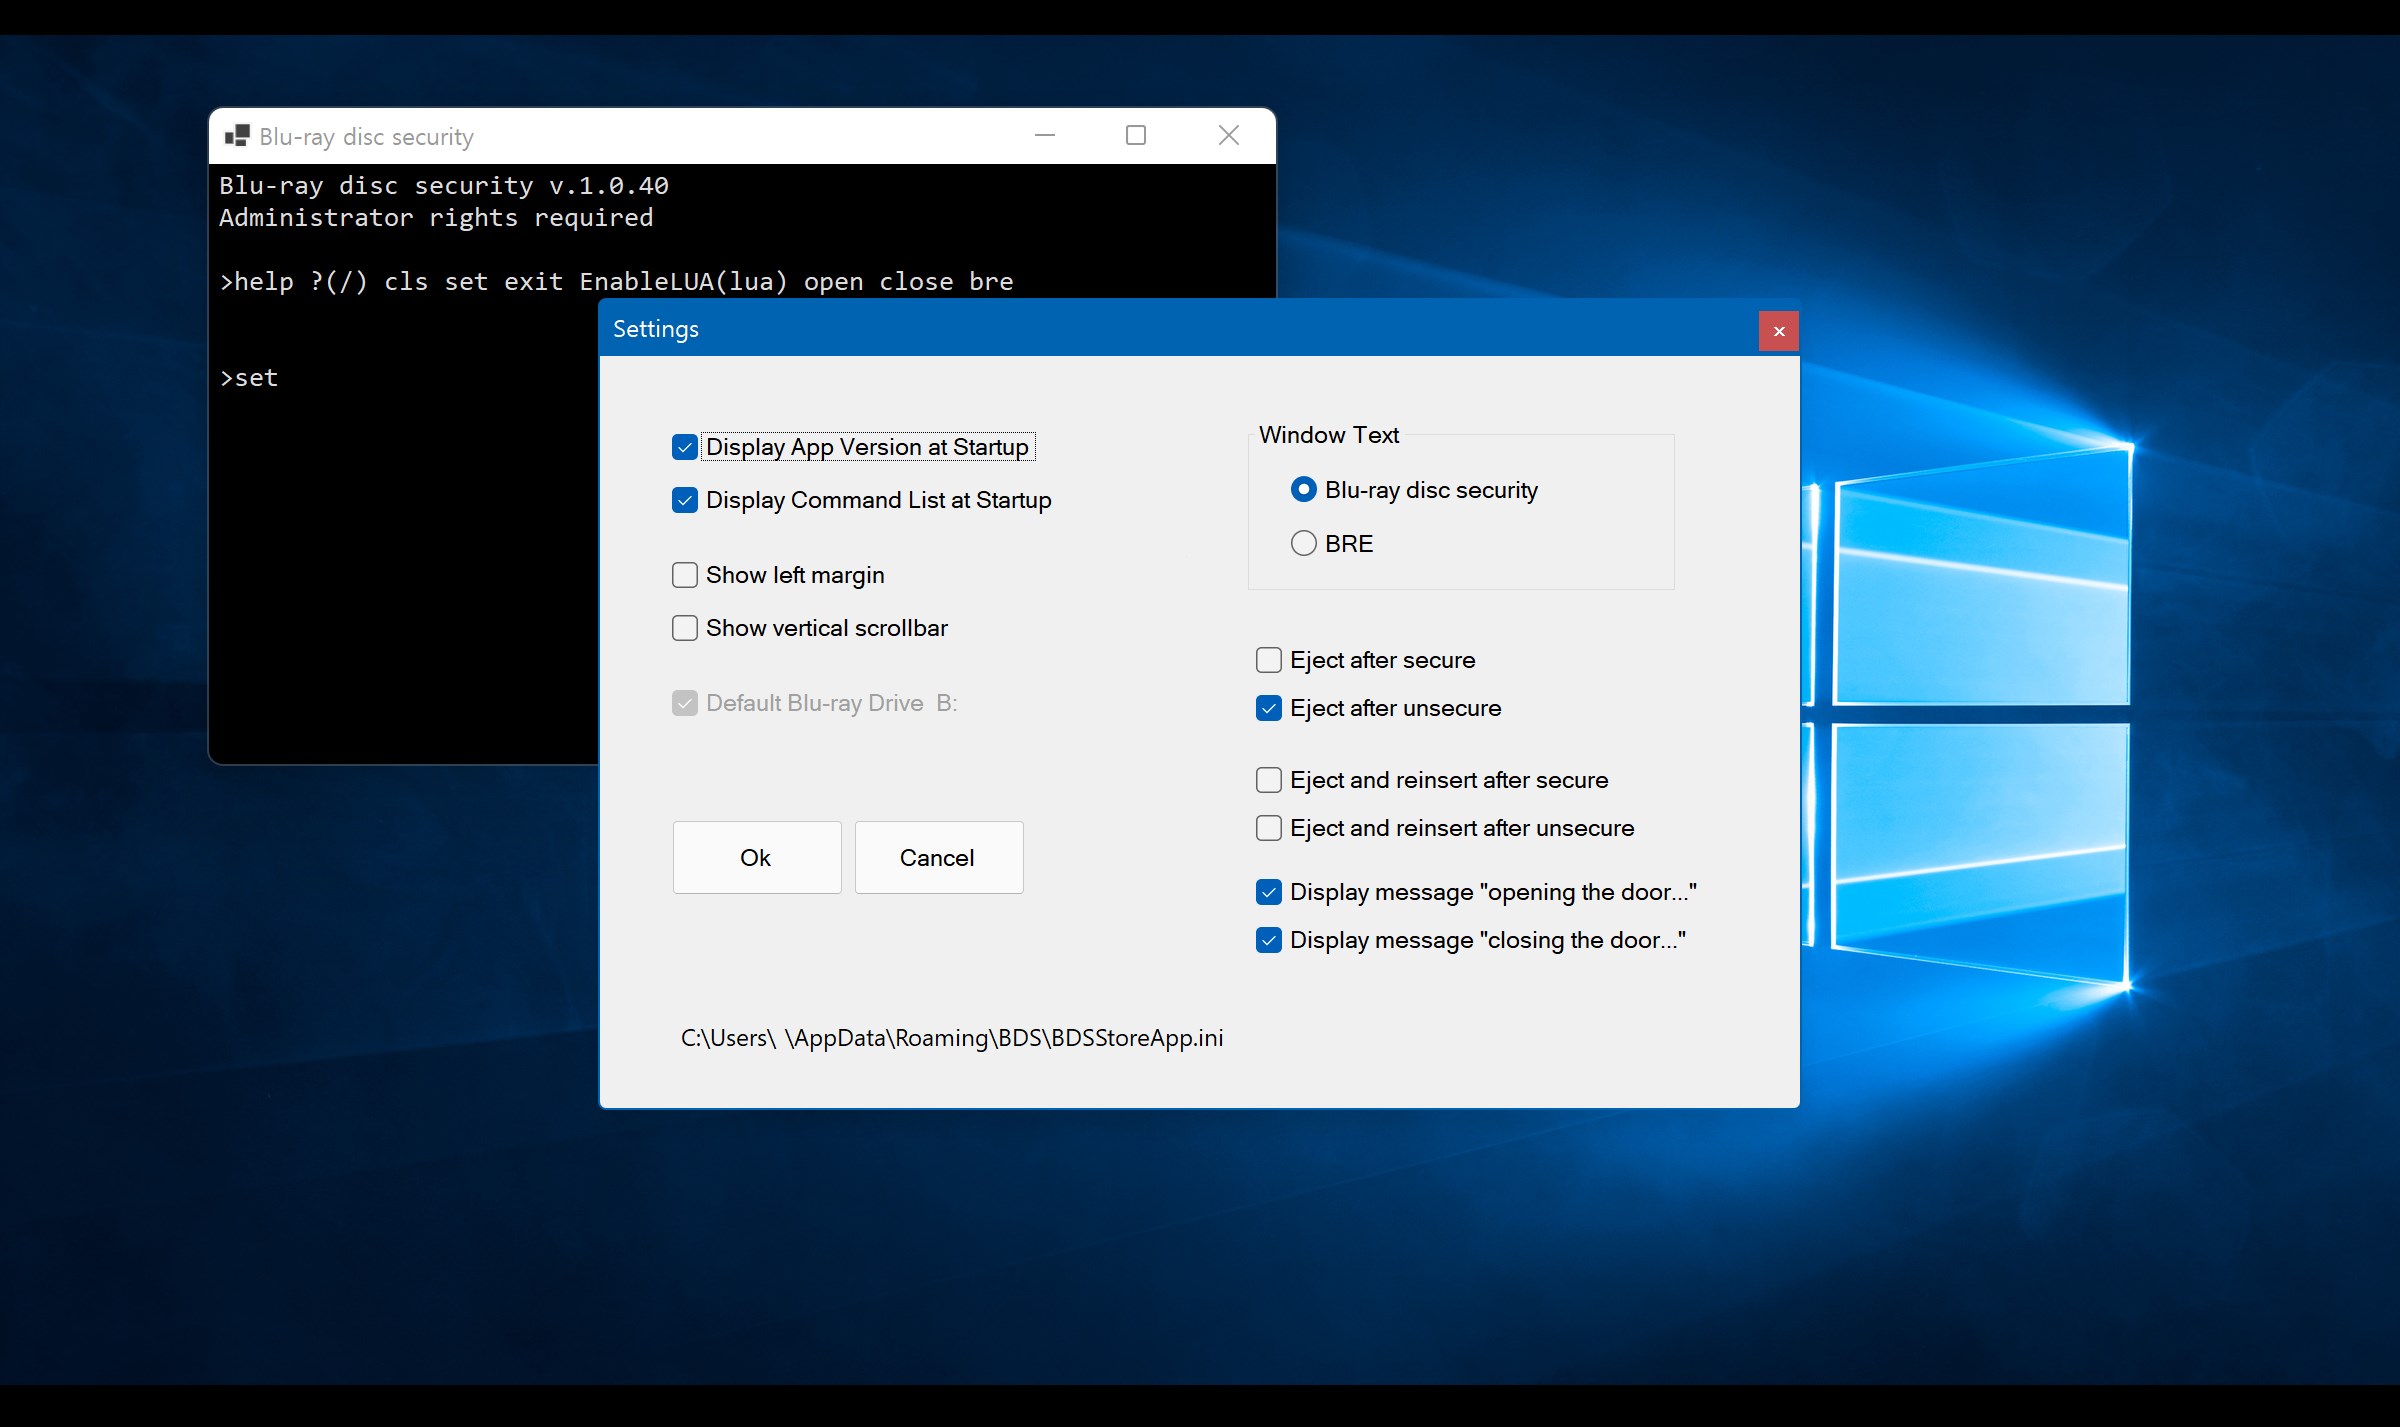Minimize the Blu-ray disc security window
Viewport: 2400px width, 1427px height.
(x=1045, y=135)
